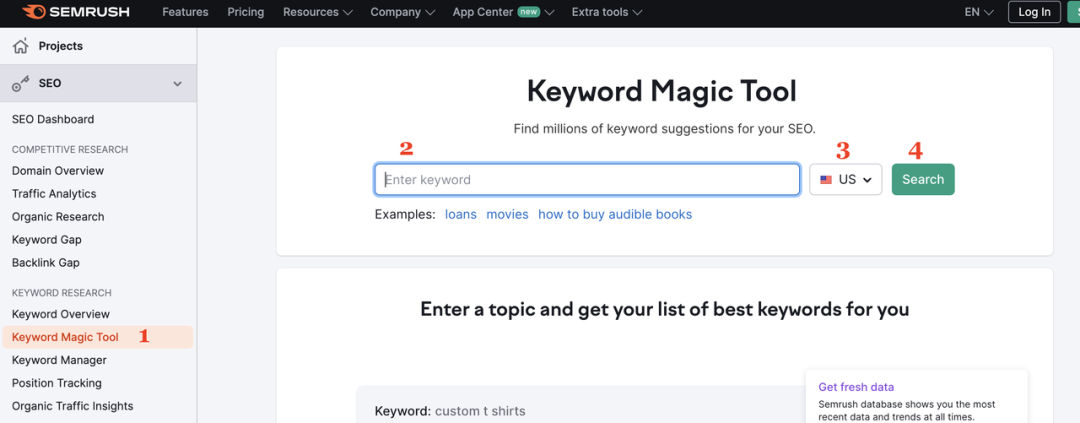Expand the Company menu

(x=402, y=12)
